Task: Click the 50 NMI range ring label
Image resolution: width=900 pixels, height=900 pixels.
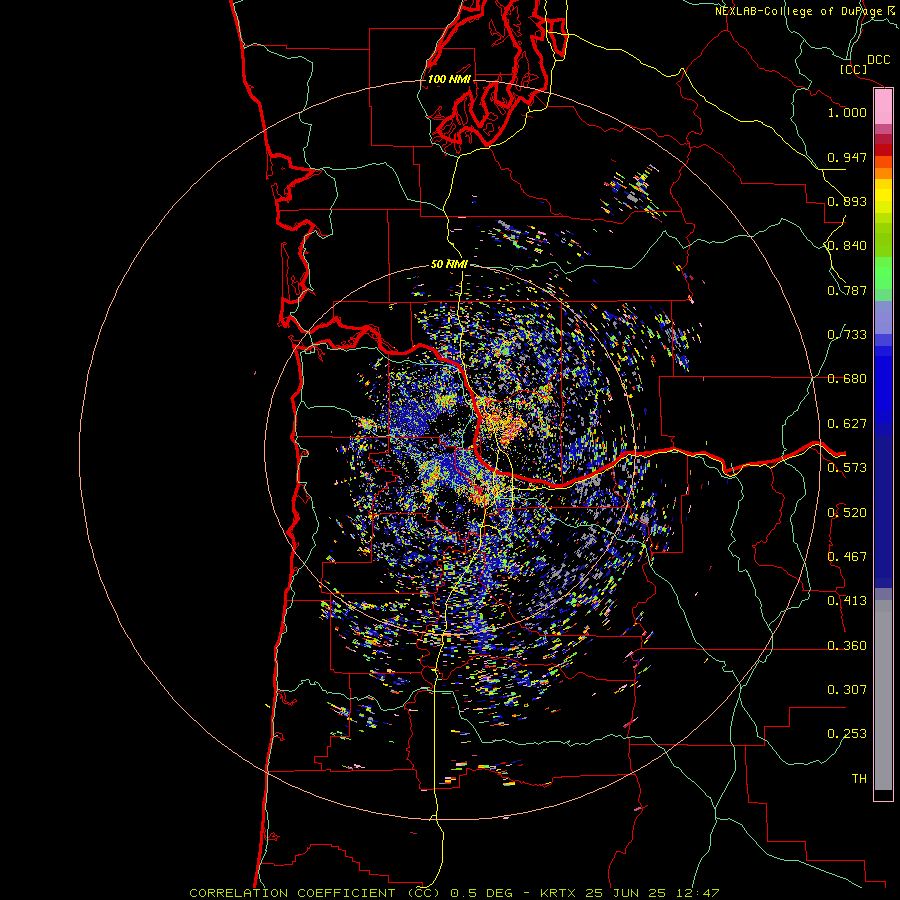Action: coord(449,264)
